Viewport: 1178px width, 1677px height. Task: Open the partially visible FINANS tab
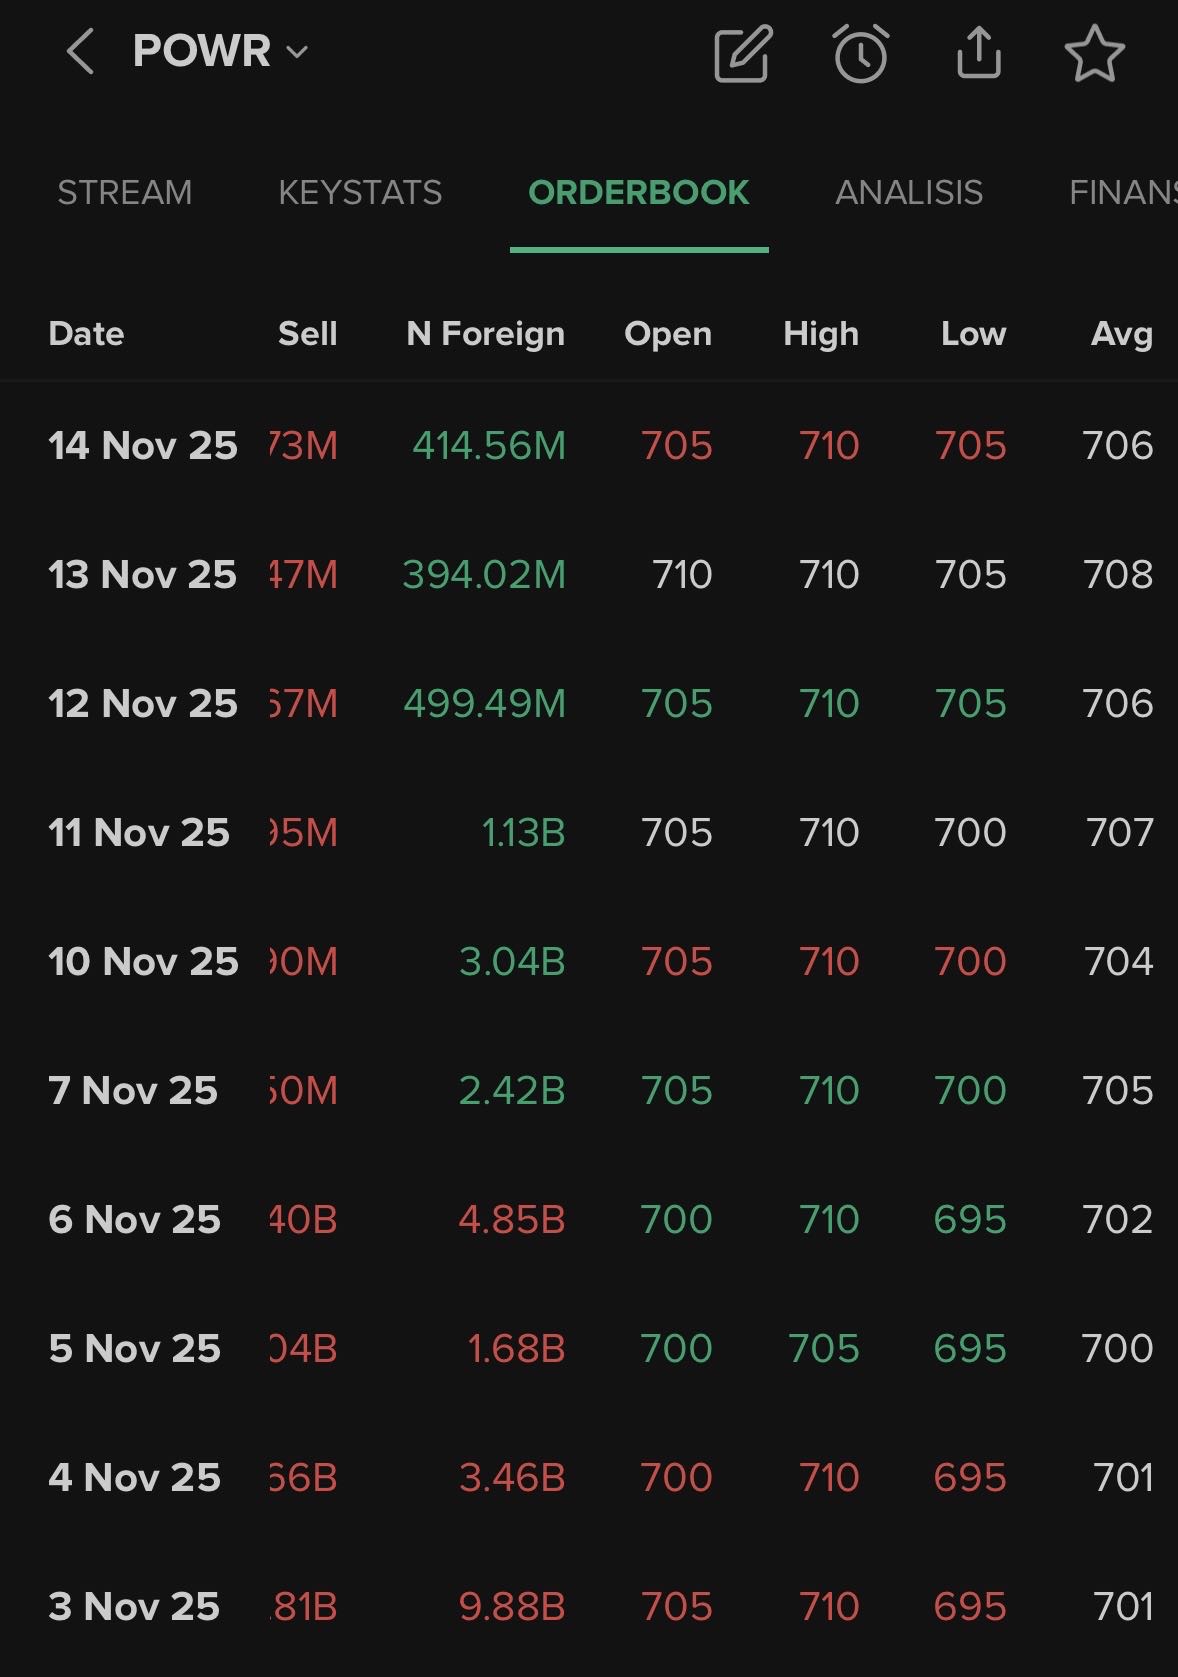click(1122, 192)
